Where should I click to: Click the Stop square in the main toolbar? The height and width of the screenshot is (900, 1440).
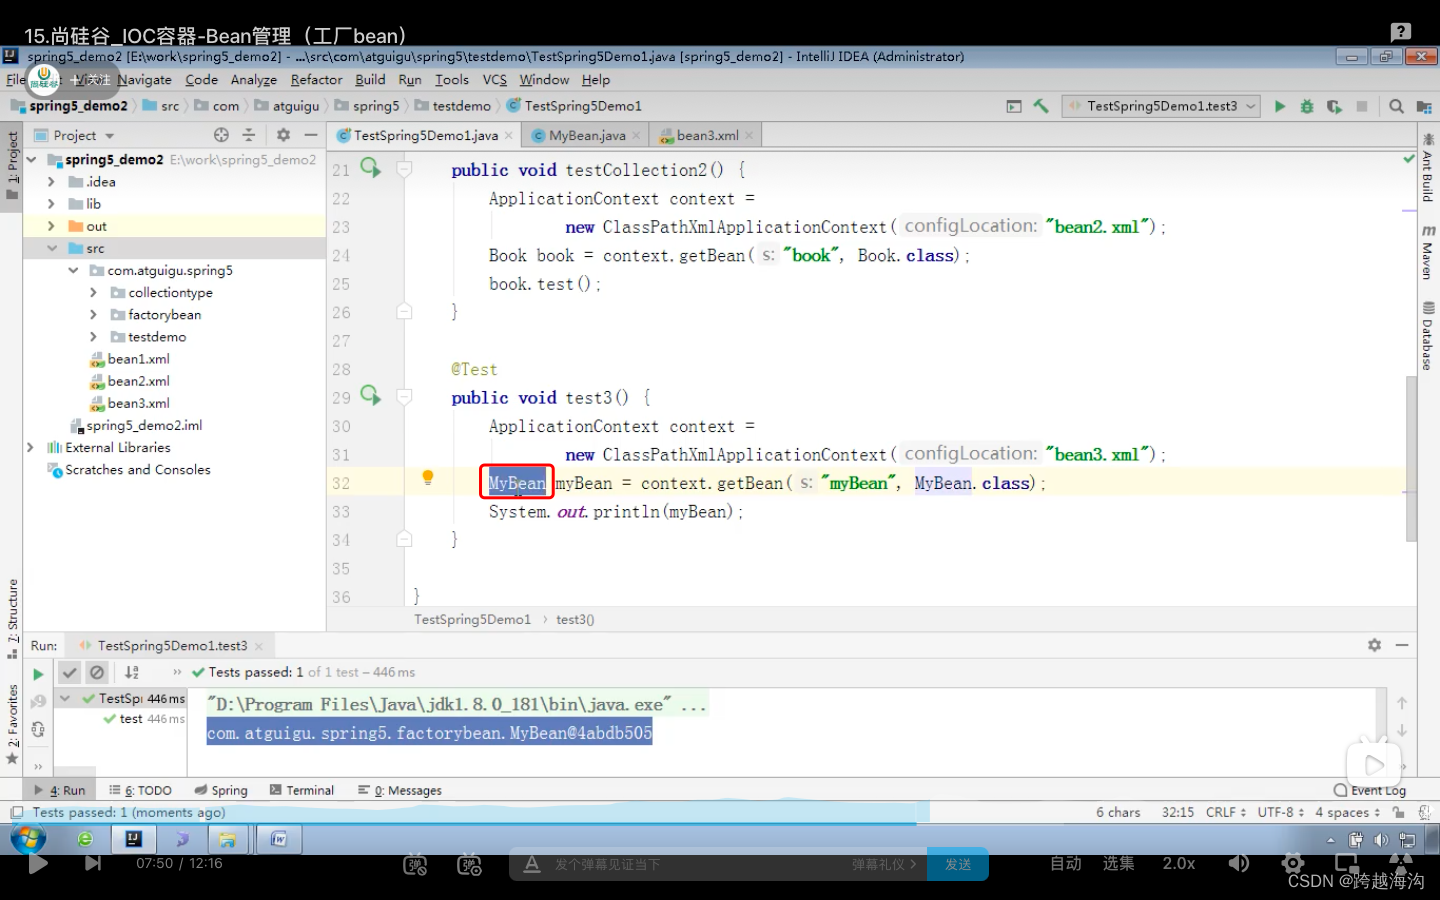point(1361,106)
